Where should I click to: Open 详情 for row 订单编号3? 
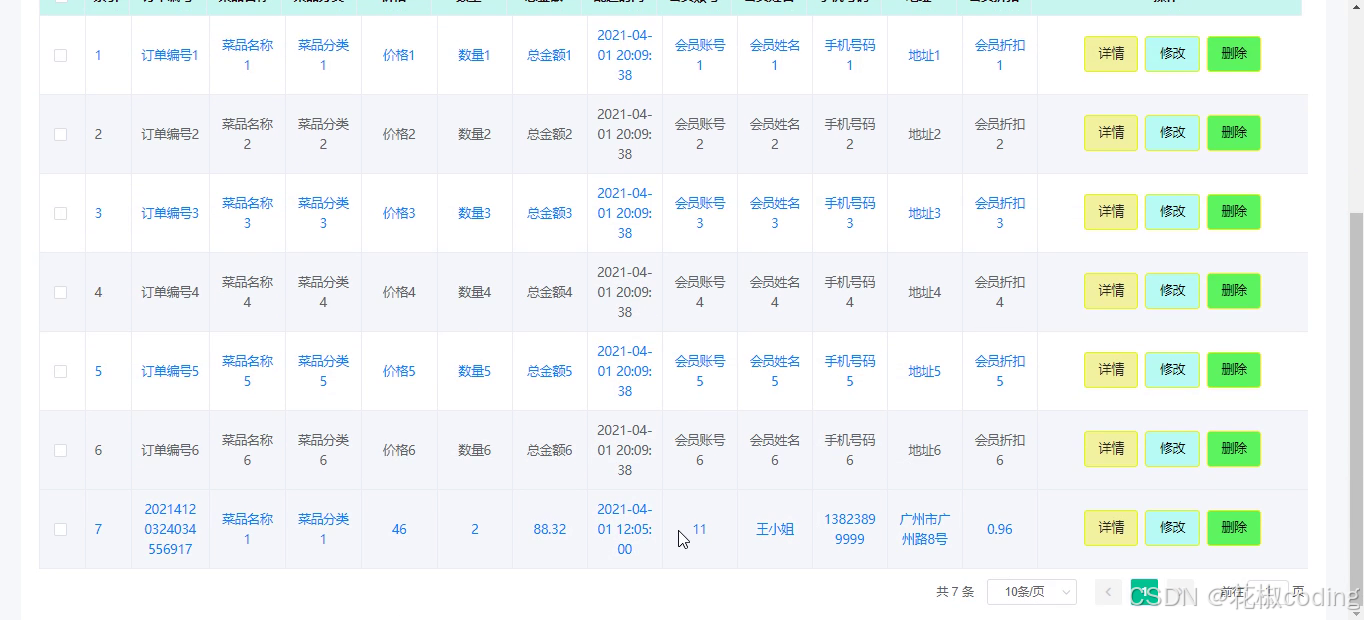[x=1111, y=212]
